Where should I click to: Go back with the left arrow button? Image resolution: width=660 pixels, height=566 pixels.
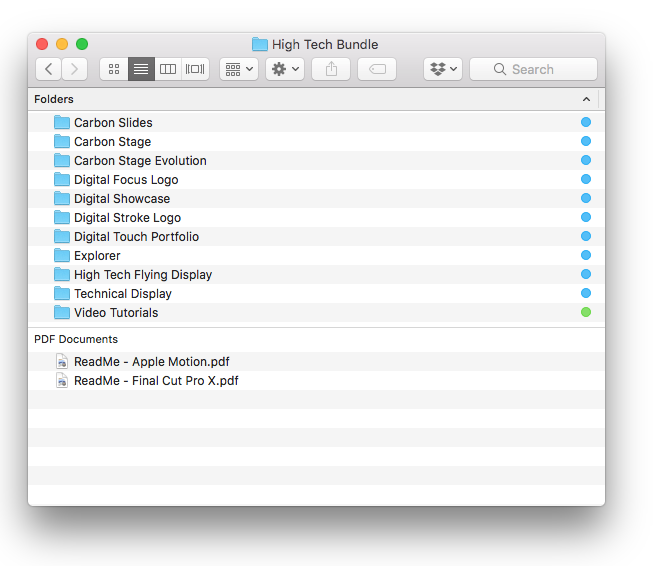point(48,69)
